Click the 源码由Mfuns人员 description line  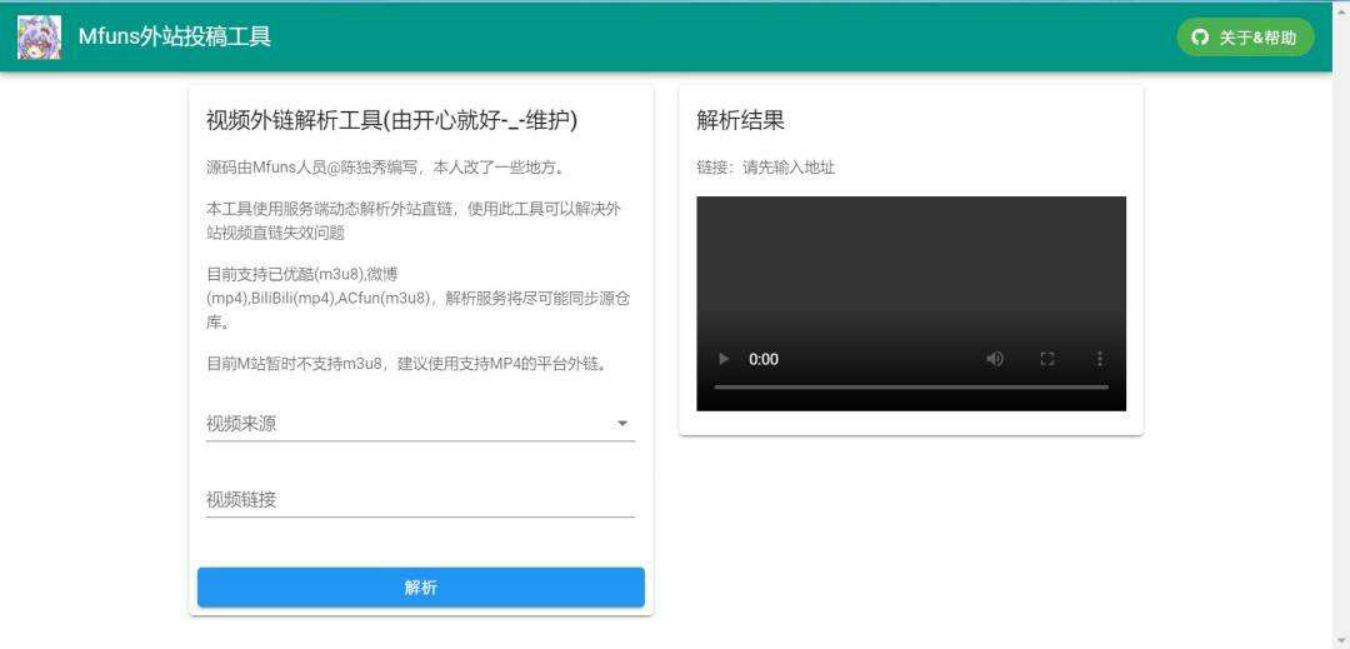386,168
